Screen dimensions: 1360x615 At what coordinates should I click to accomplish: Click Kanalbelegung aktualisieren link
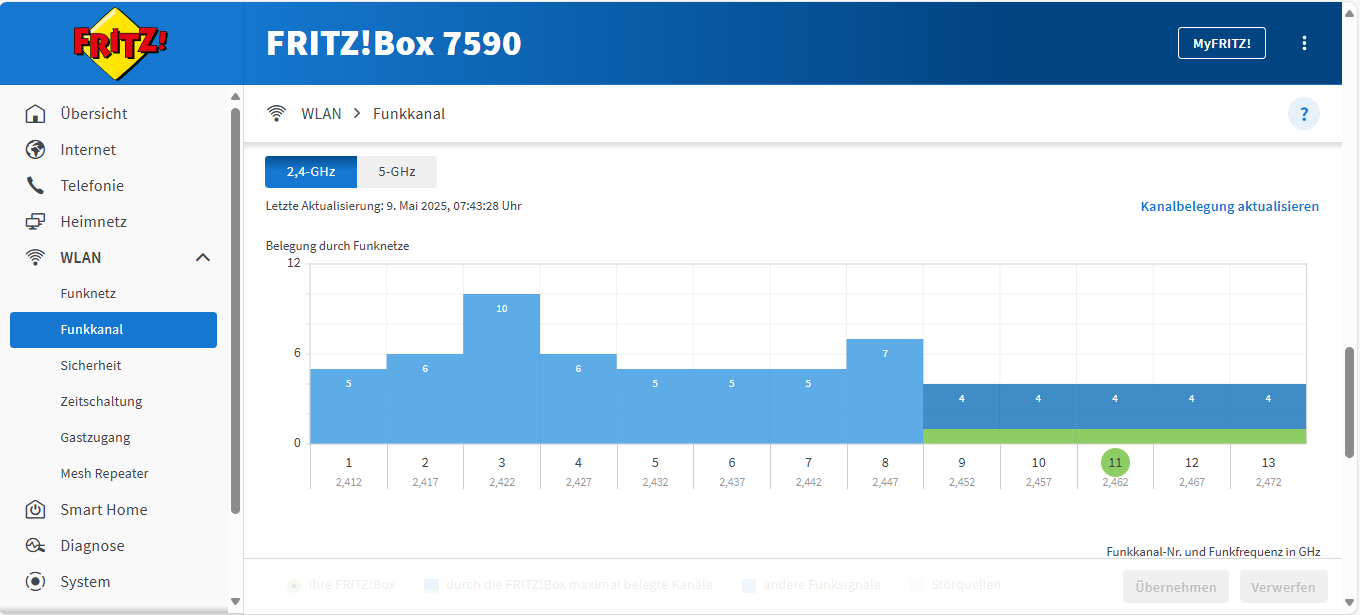point(1229,207)
